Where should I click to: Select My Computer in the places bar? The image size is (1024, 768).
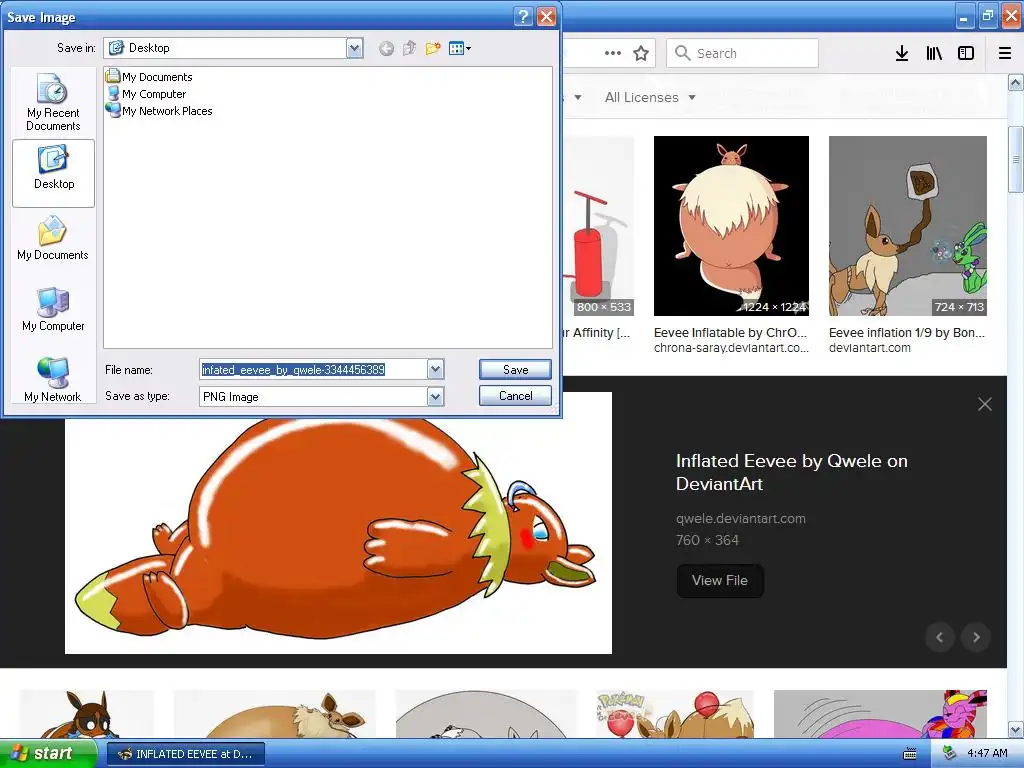click(x=53, y=310)
